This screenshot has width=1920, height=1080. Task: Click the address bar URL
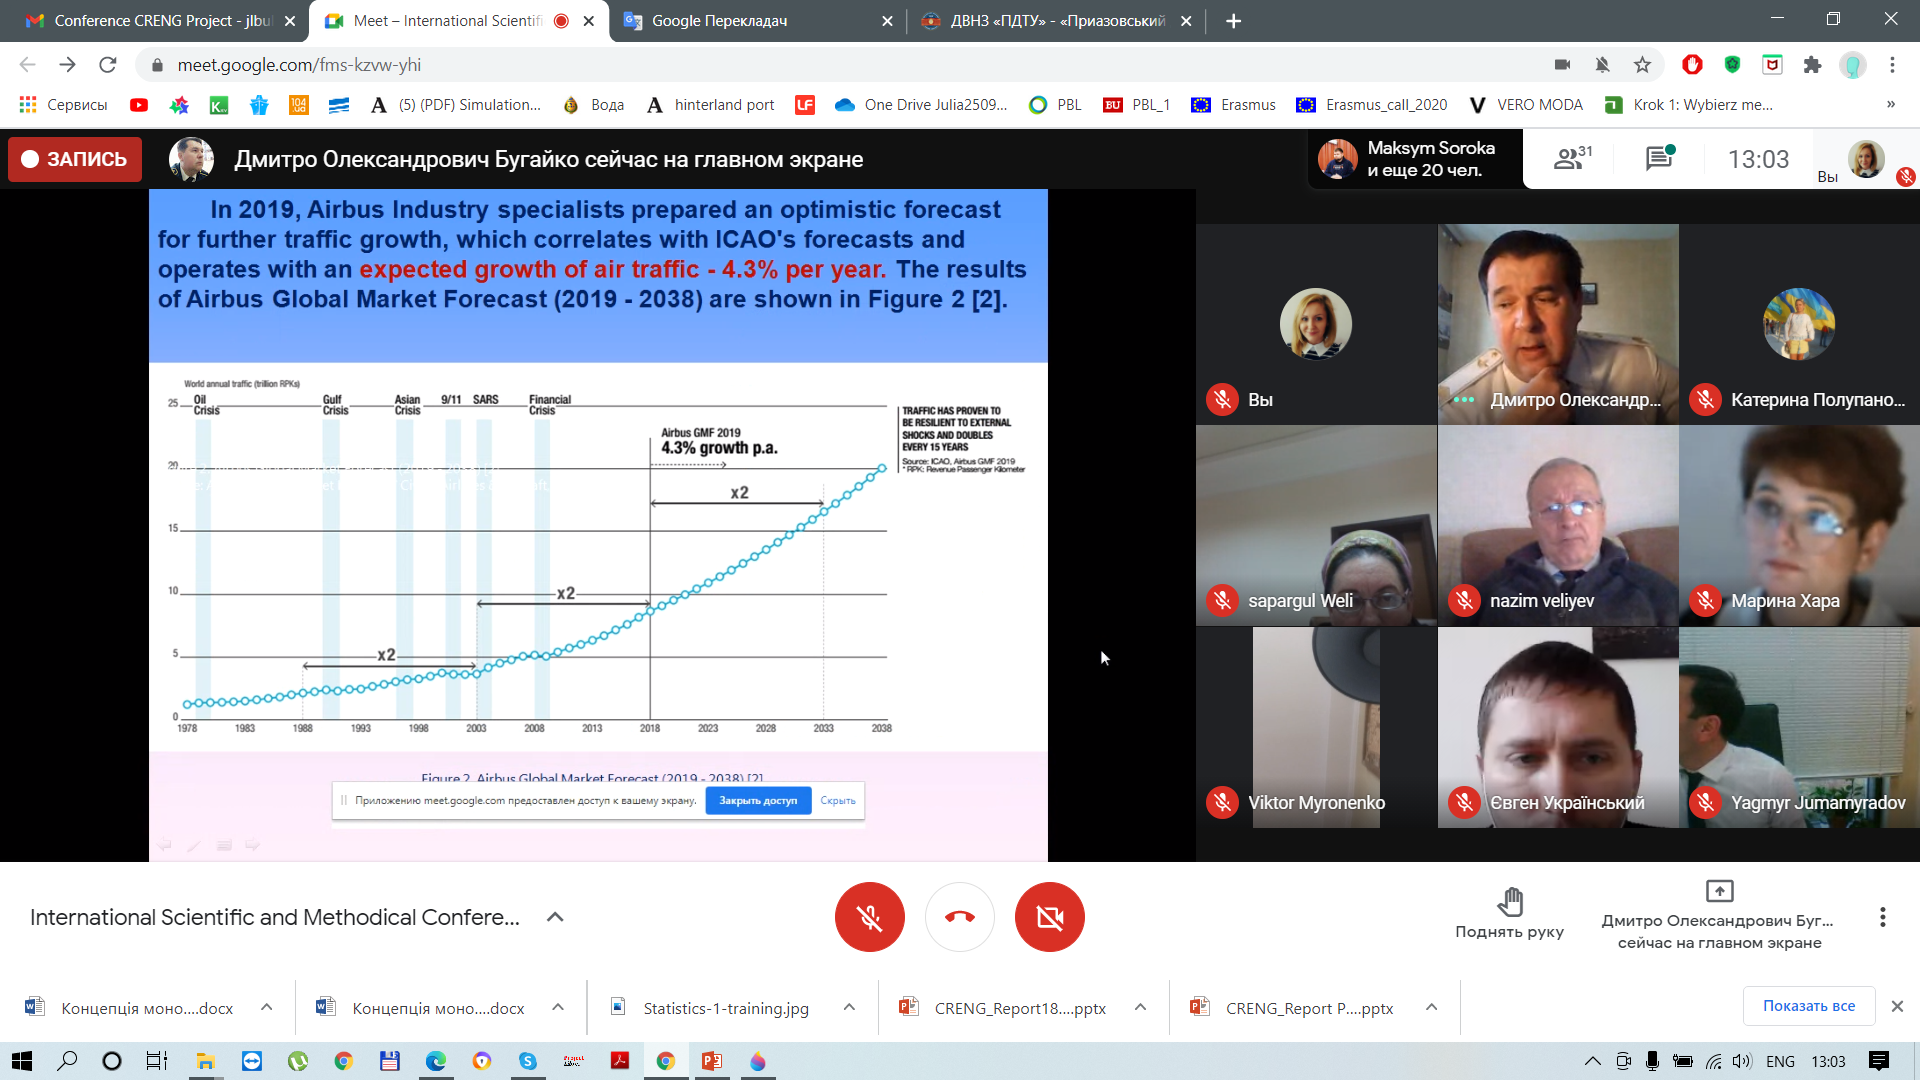coord(299,65)
